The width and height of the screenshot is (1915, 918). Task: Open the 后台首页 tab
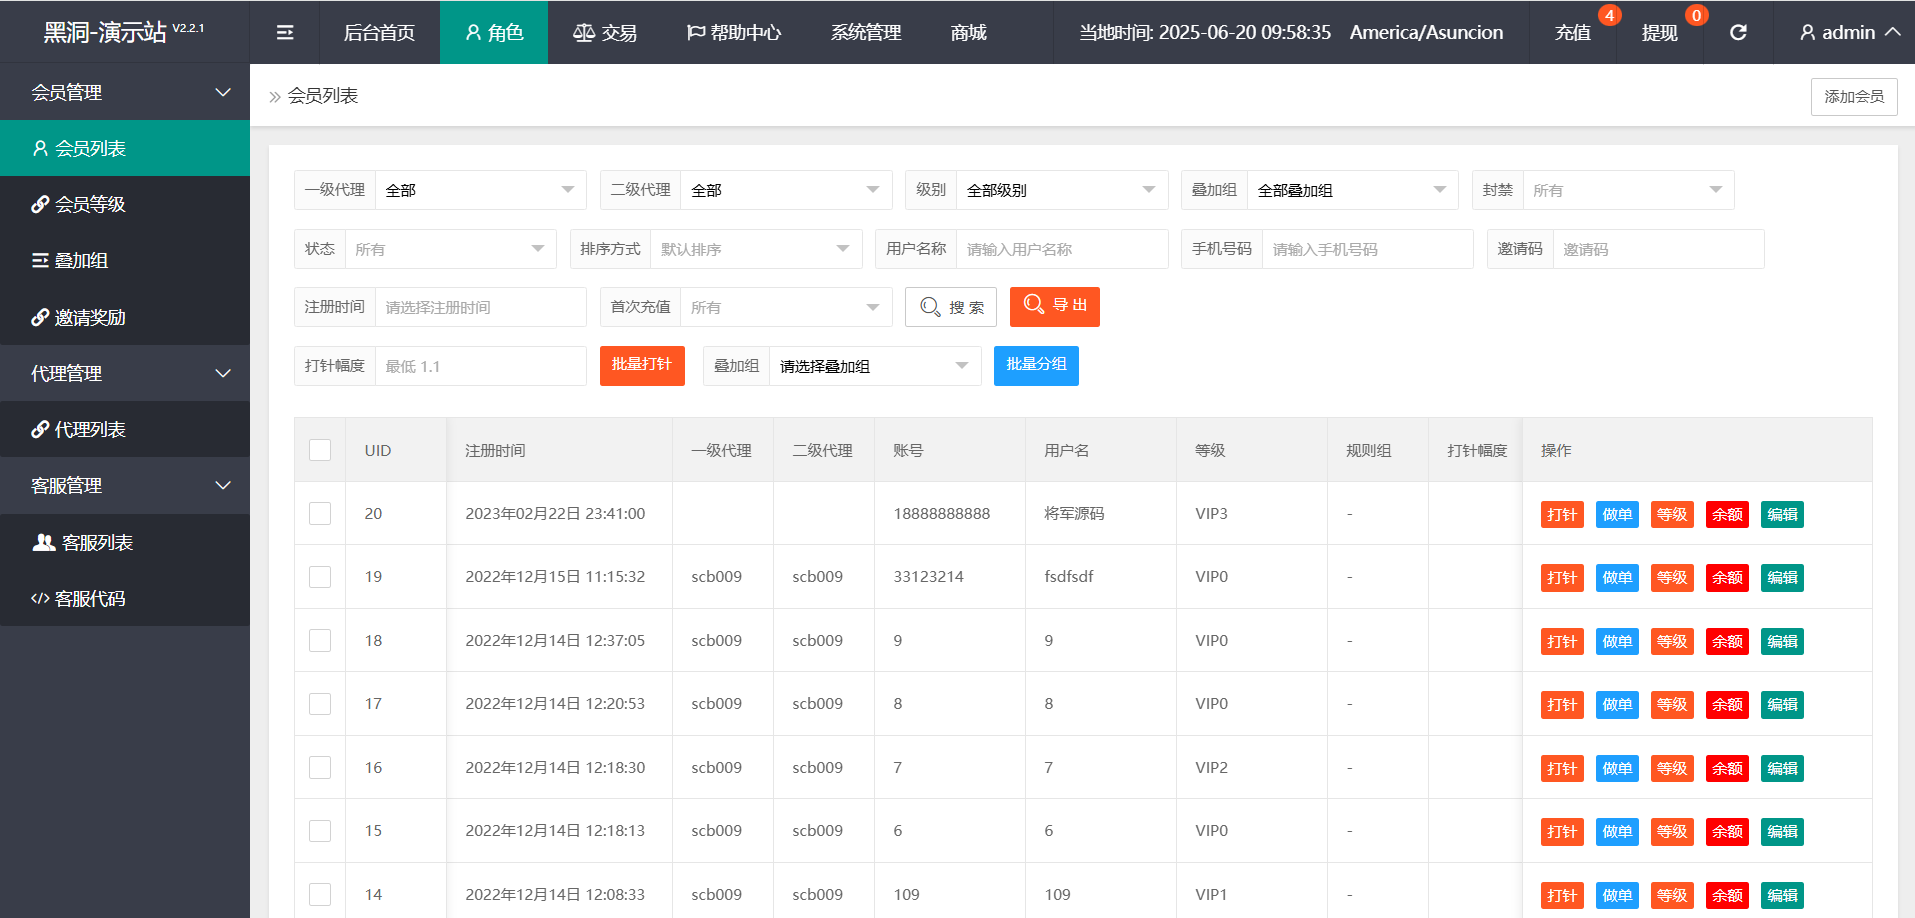click(x=379, y=32)
